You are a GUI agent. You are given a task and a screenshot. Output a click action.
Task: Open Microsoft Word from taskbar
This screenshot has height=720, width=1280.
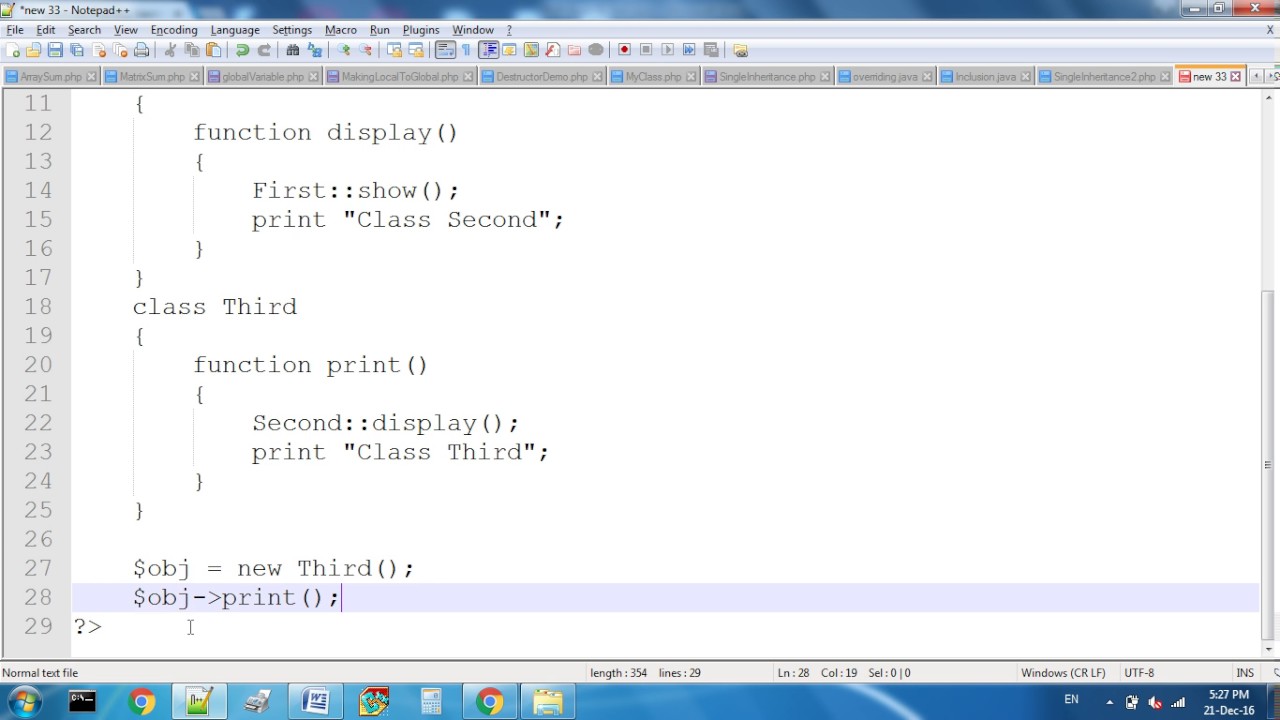click(x=315, y=702)
